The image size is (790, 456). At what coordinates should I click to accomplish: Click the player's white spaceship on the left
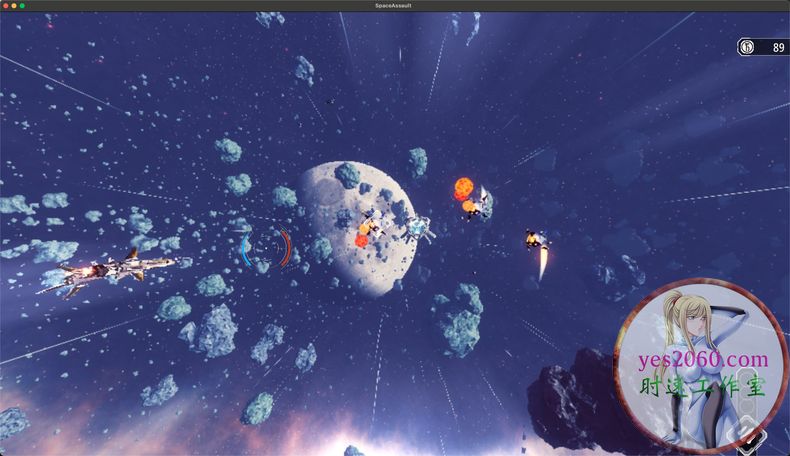click(x=108, y=270)
